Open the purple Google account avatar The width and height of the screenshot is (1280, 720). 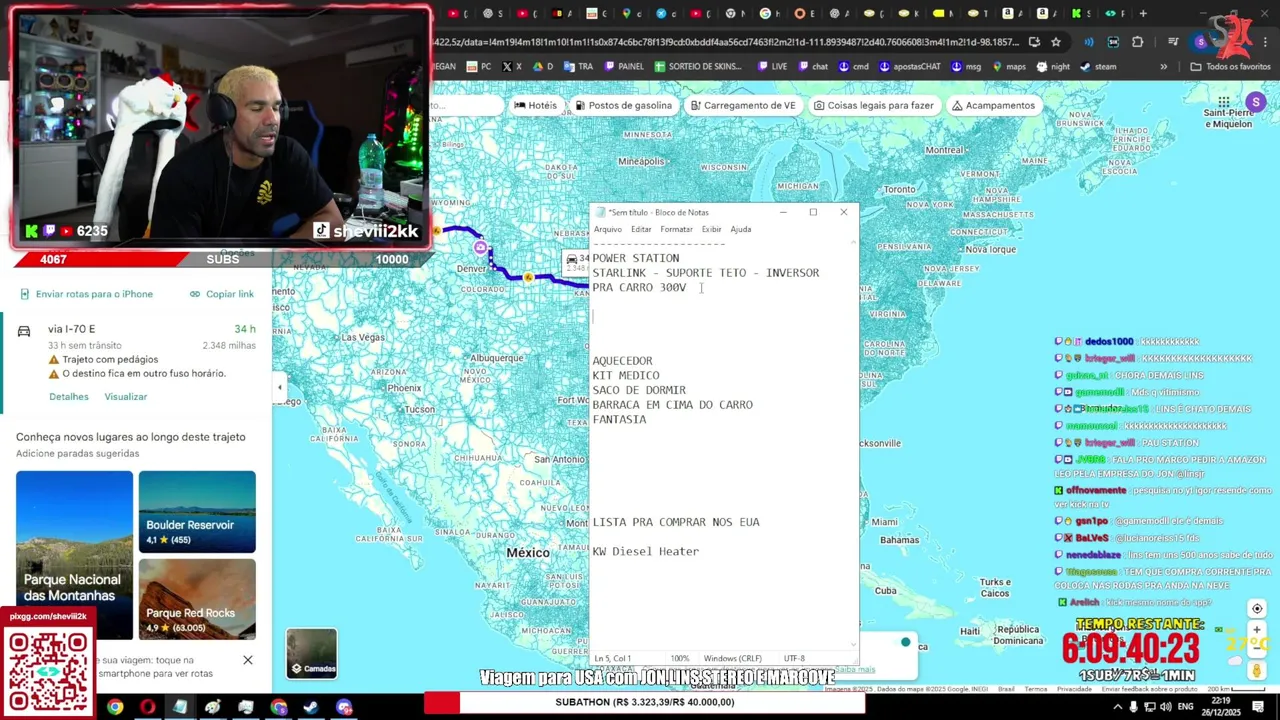coord(1256,102)
